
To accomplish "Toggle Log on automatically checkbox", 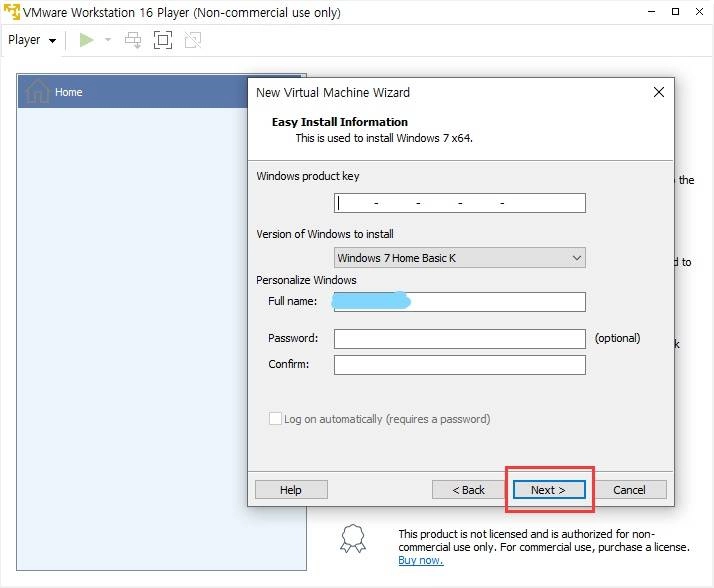I will [x=275, y=419].
